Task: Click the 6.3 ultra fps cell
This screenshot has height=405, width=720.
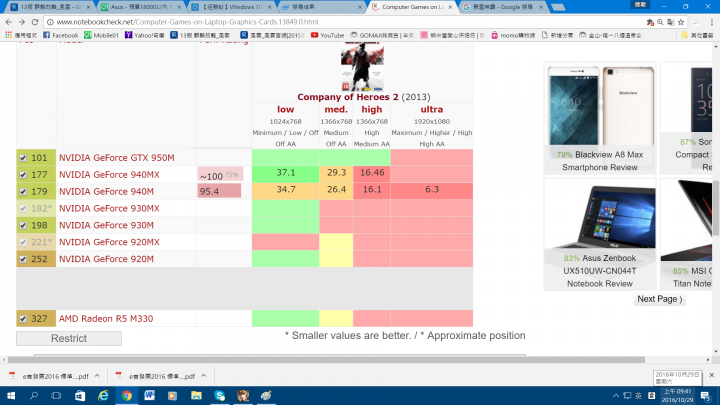Action: pyautogui.click(x=432, y=190)
